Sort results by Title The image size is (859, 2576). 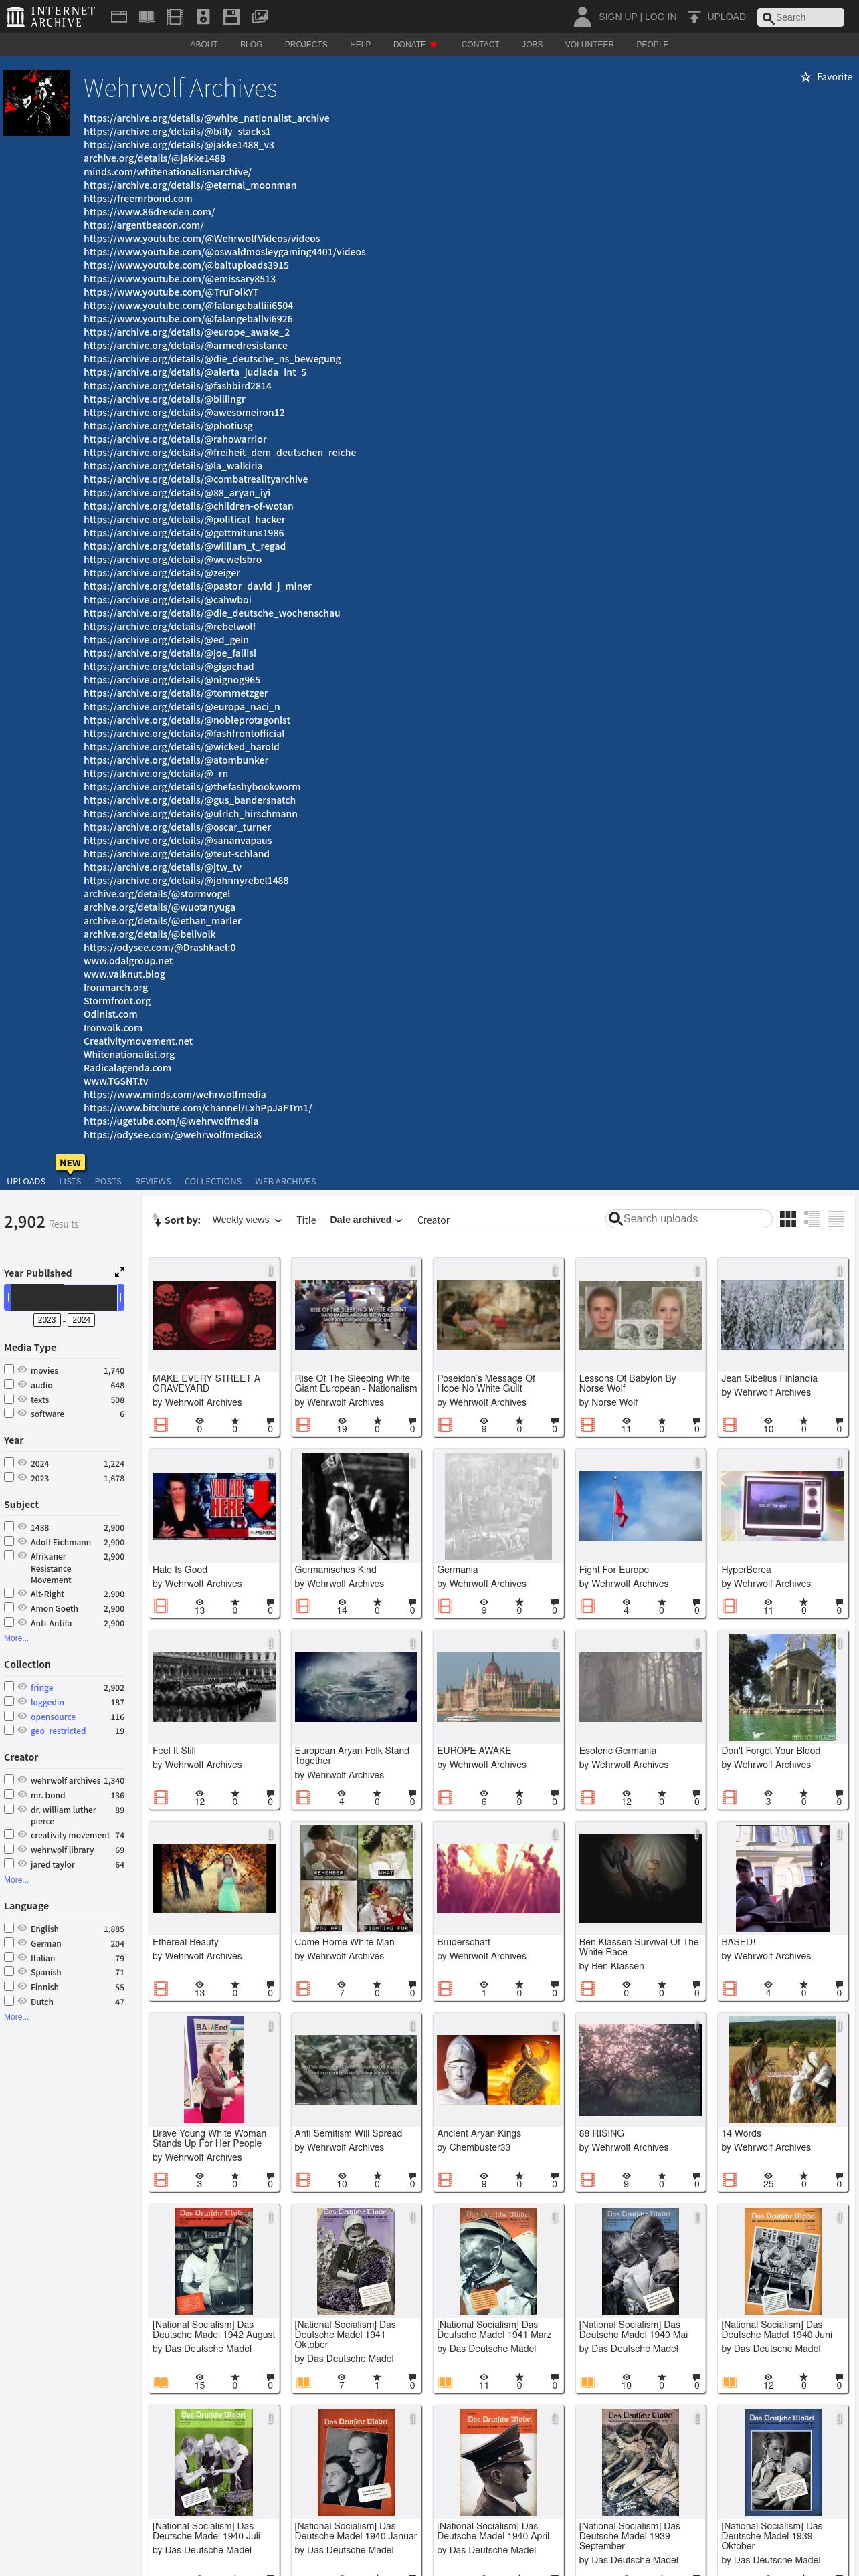[x=306, y=1220]
